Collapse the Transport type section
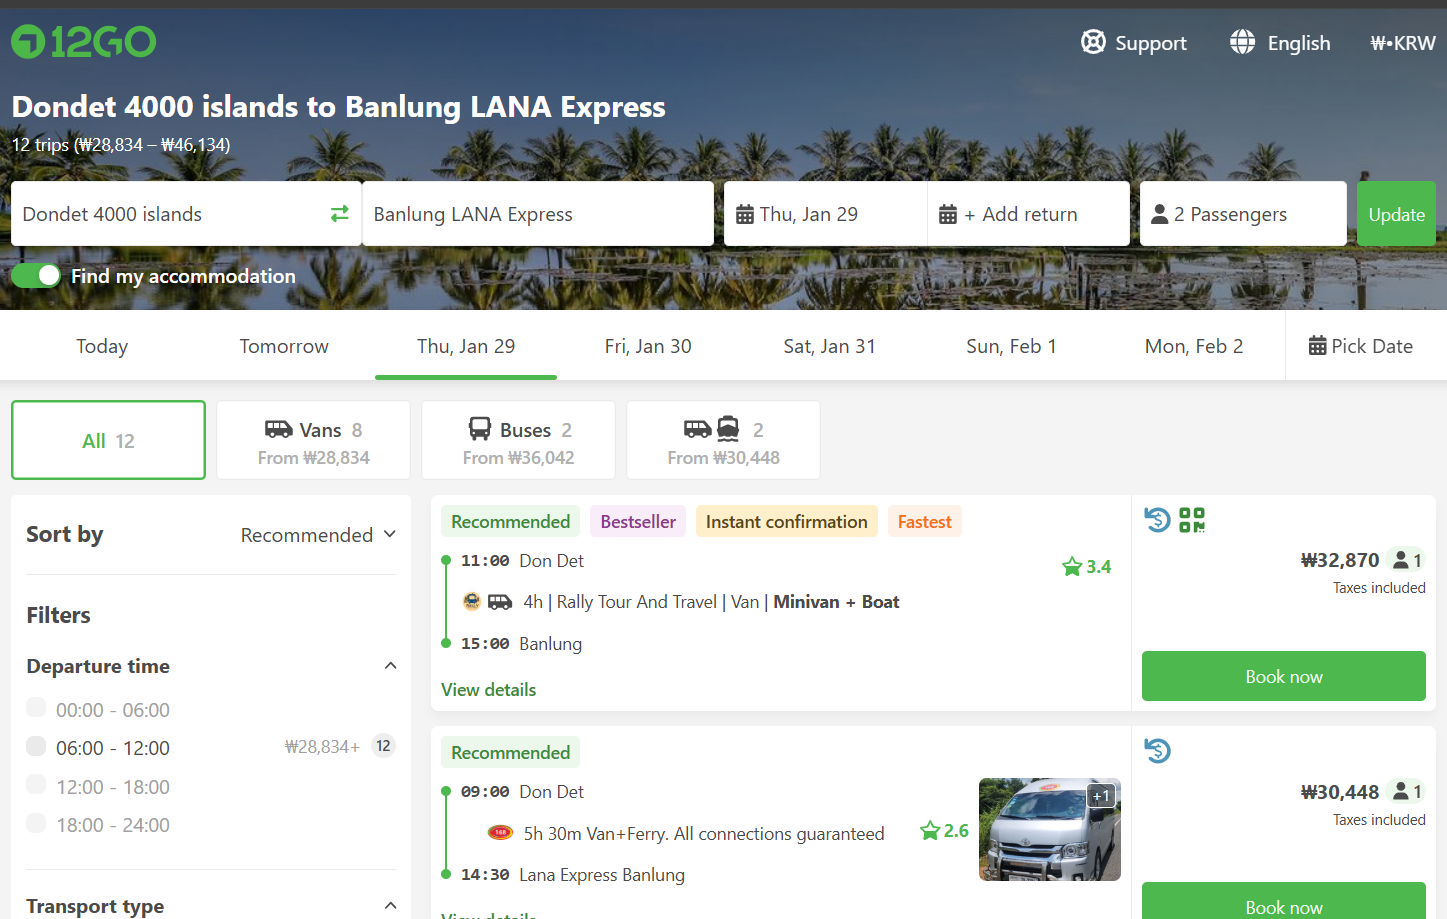This screenshot has width=1447, height=919. pos(391,906)
